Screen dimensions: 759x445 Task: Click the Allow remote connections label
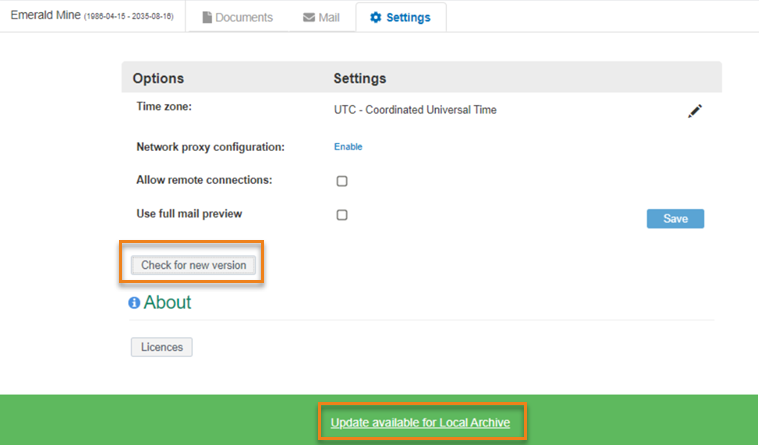pos(204,180)
